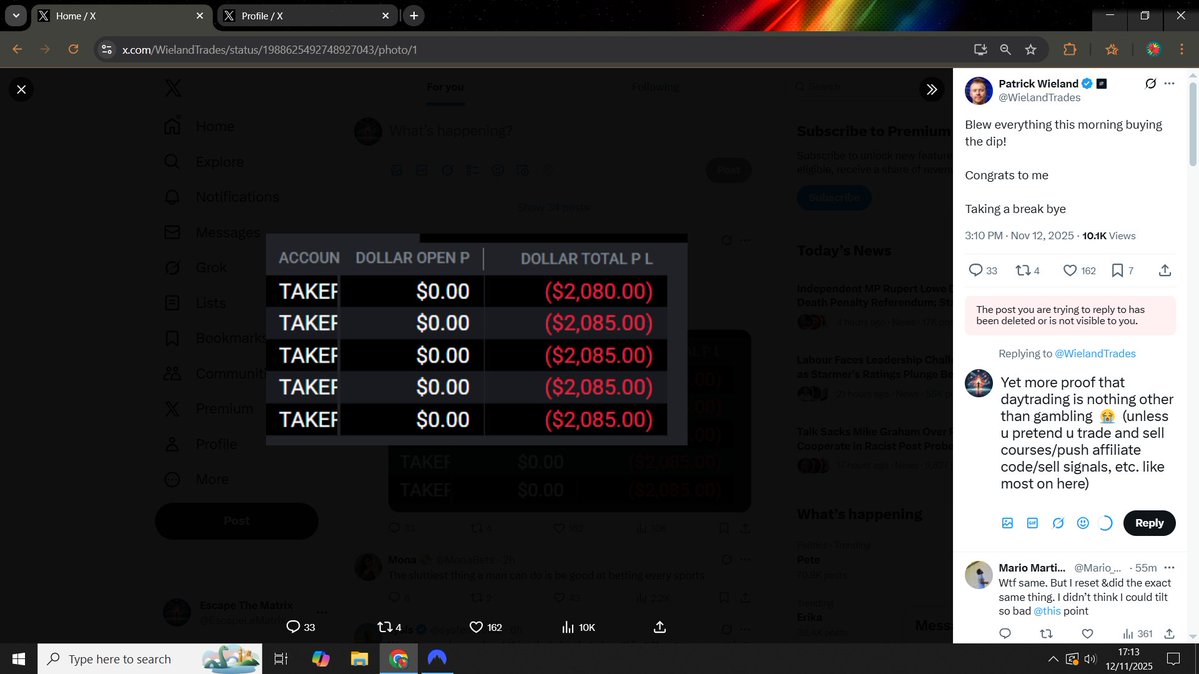Viewport: 1199px width, 674px height.
Task: View site information icon in address bar
Action: pos(107,49)
